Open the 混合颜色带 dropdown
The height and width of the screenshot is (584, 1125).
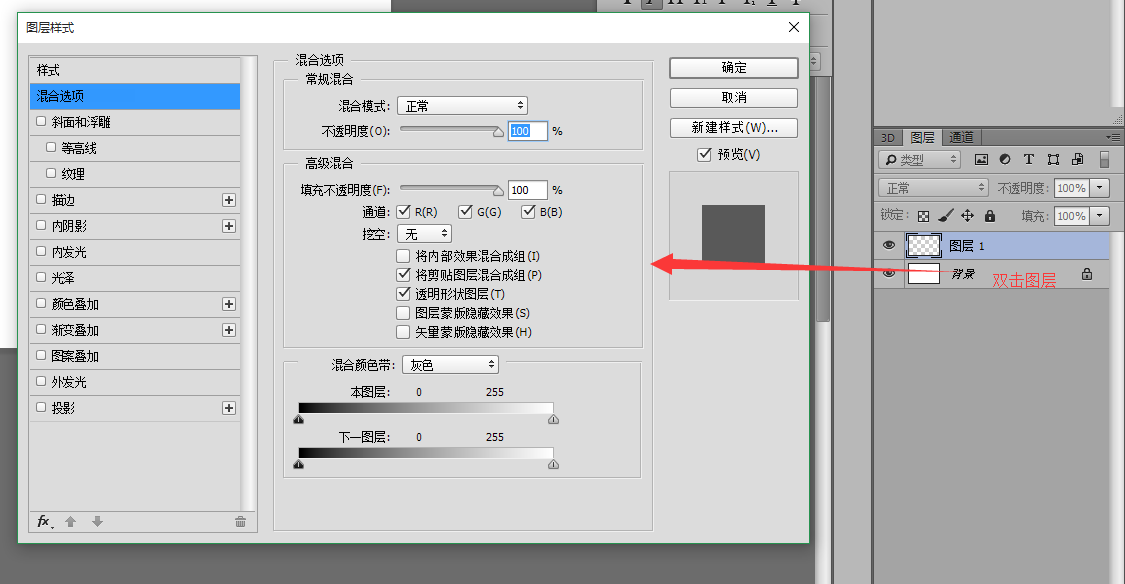pos(451,365)
